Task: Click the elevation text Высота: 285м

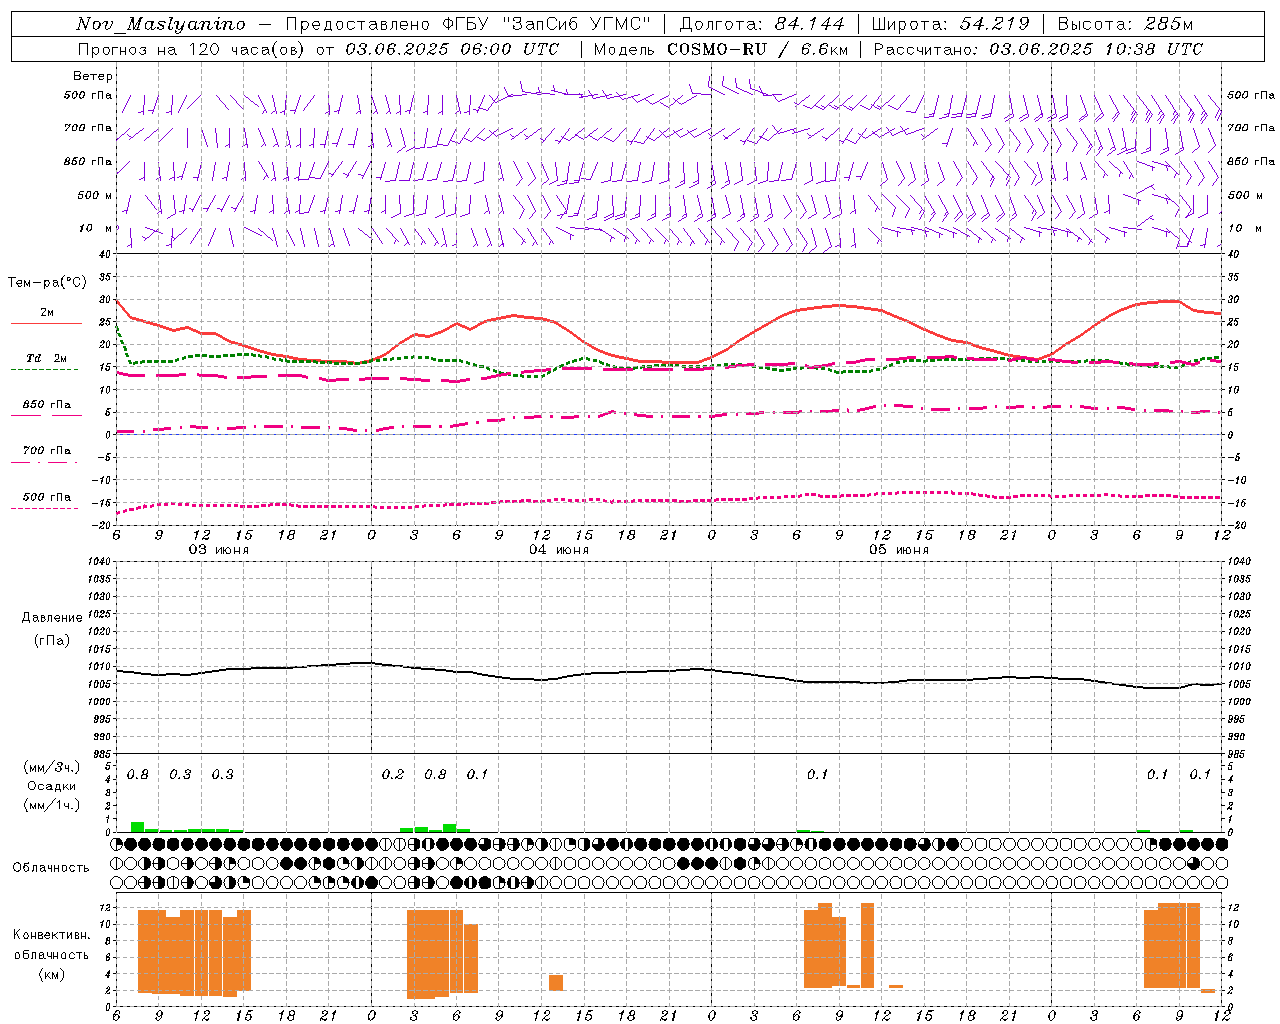Action: pyautogui.click(x=1125, y=24)
